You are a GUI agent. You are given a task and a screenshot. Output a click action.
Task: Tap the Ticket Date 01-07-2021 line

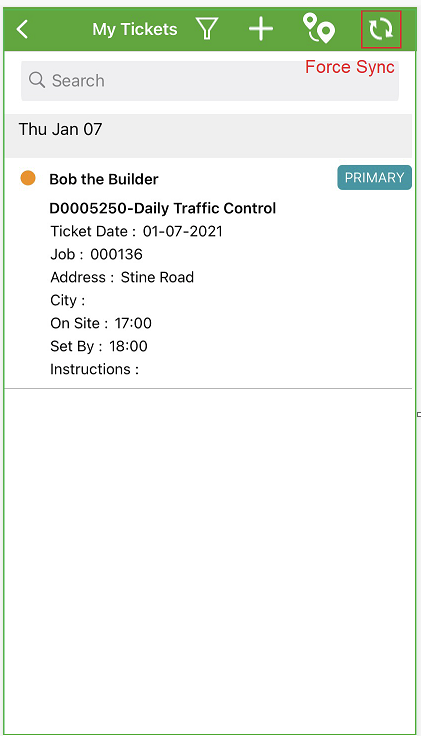136,231
